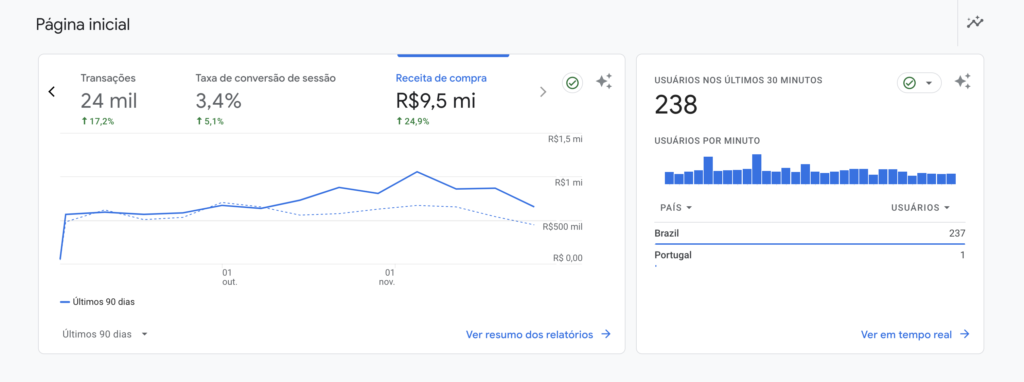Click the 01 out. axis label
This screenshot has width=1024, height=382.
point(229,278)
